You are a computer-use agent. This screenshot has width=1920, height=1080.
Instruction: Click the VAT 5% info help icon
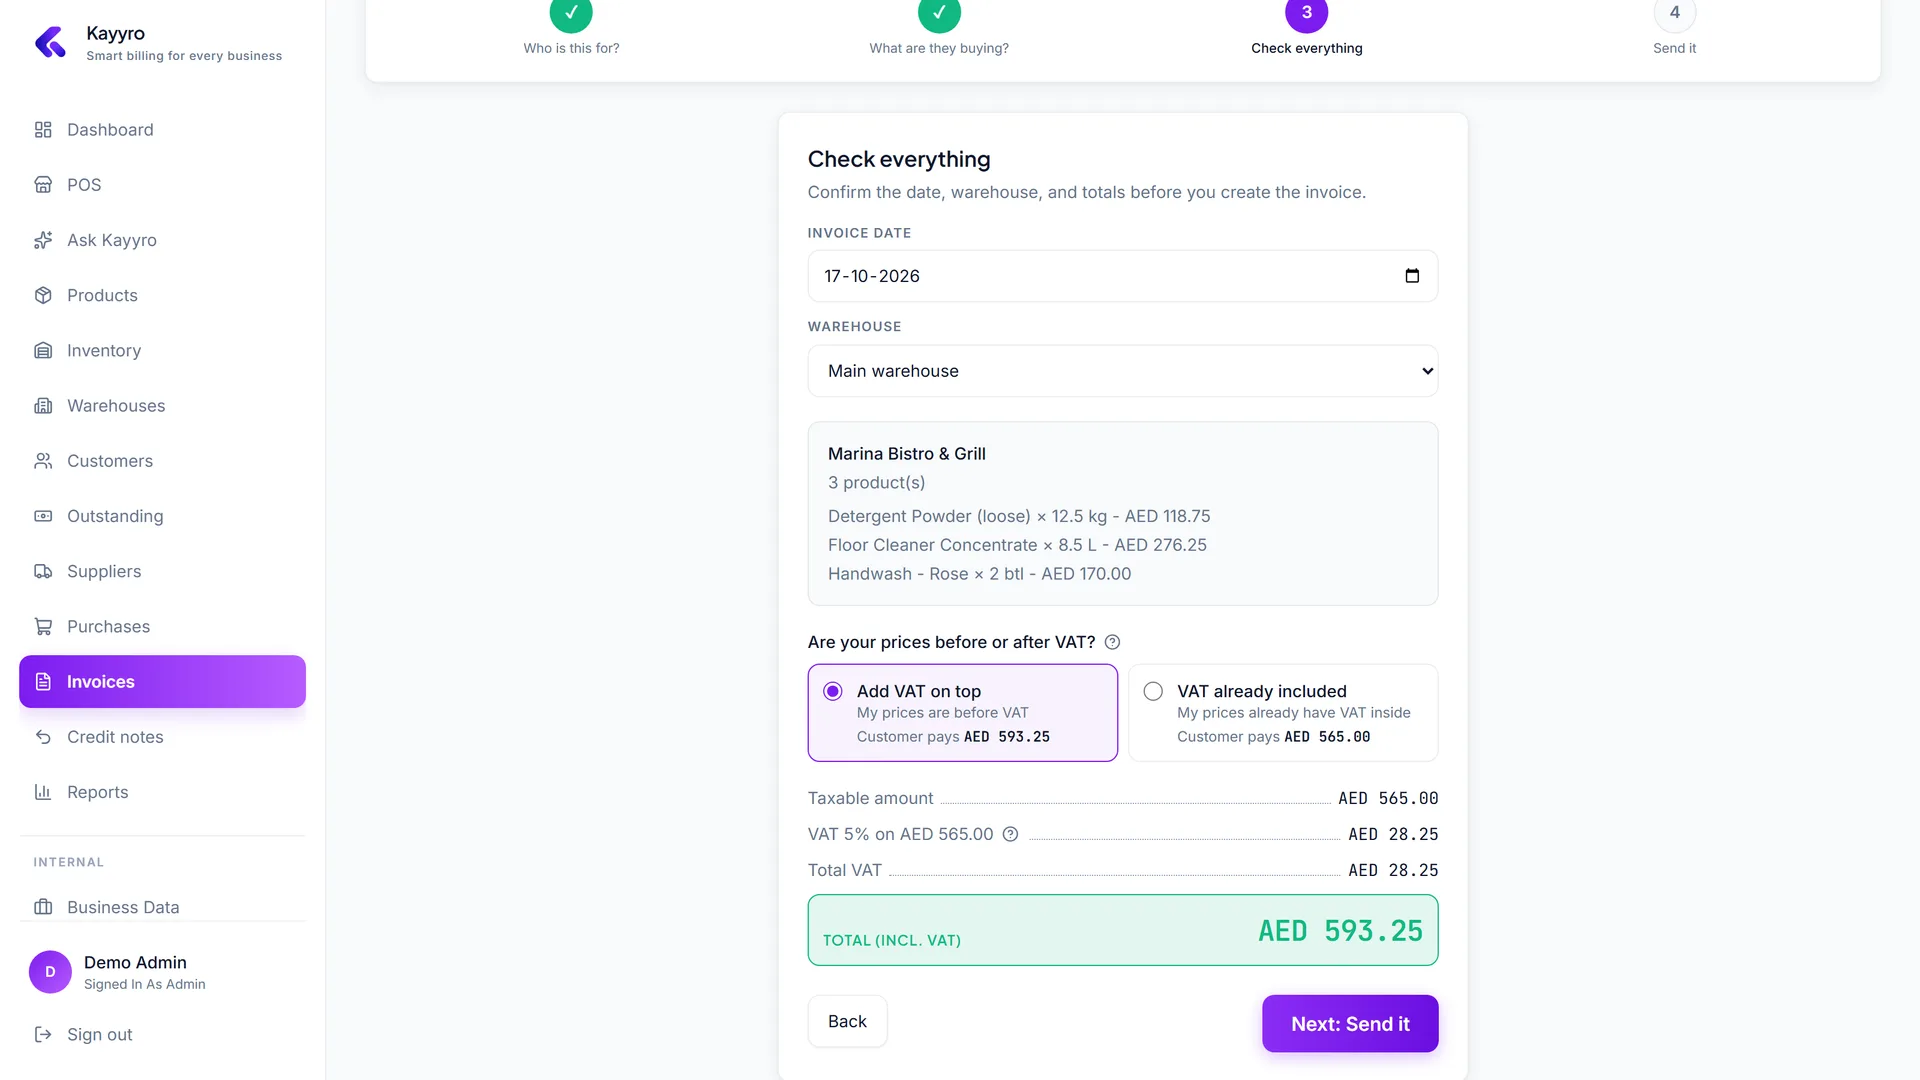(x=1010, y=834)
